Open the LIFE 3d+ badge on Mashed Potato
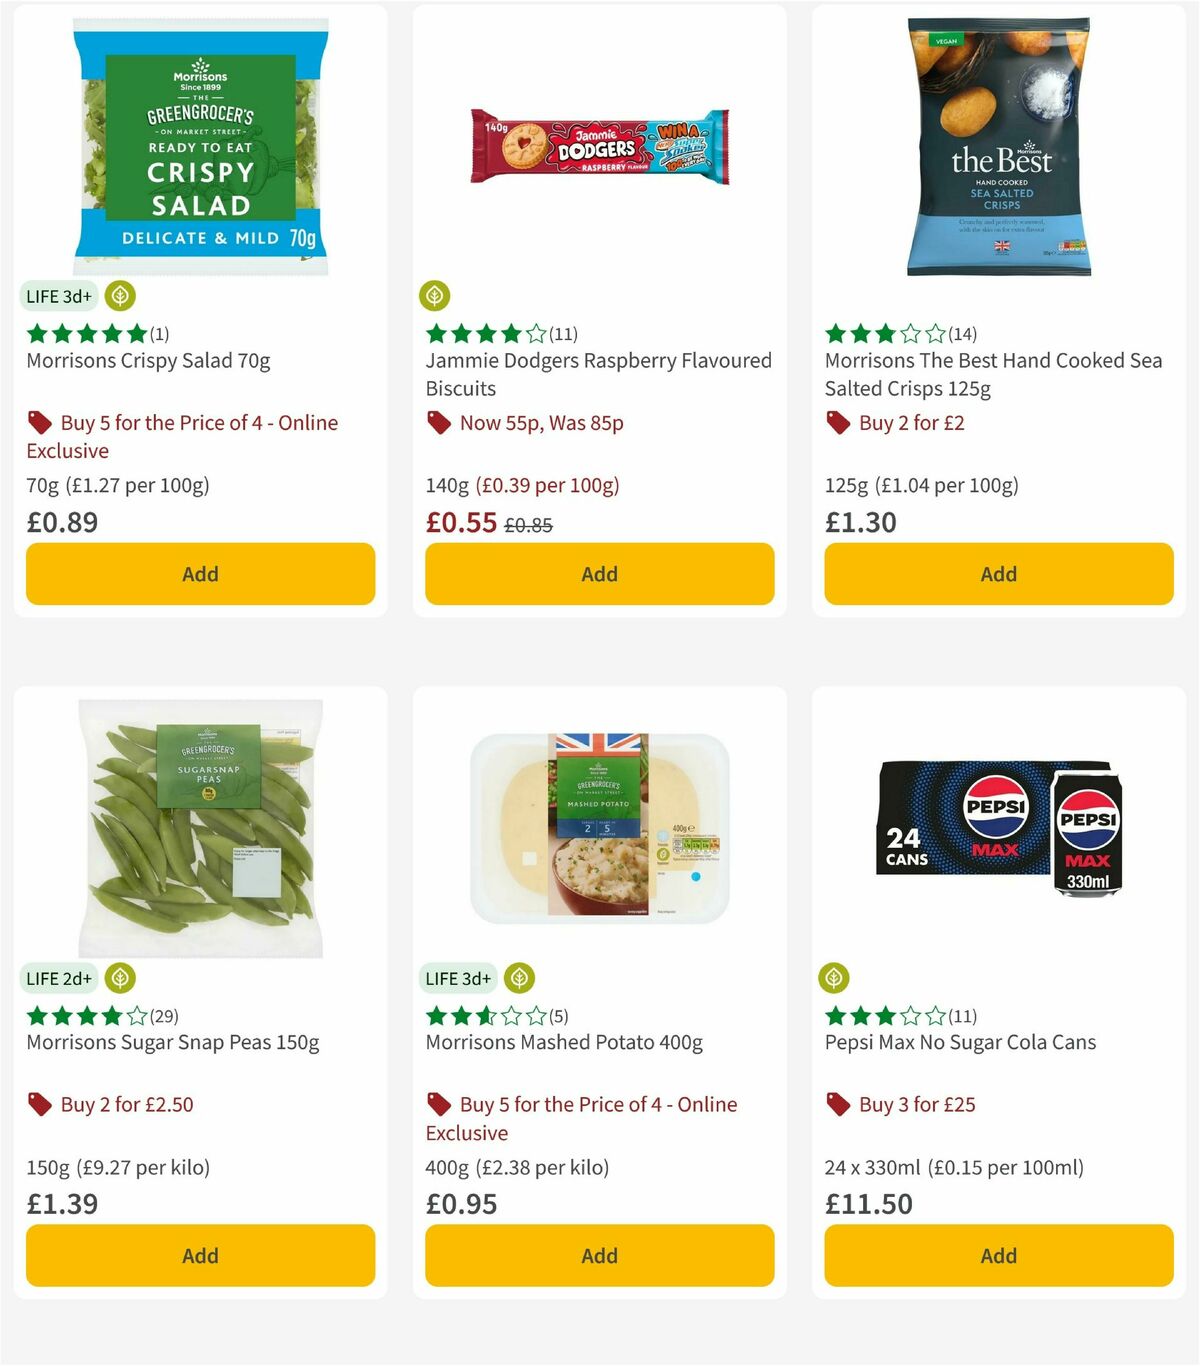Image resolution: width=1200 pixels, height=1366 pixels. click(x=457, y=978)
